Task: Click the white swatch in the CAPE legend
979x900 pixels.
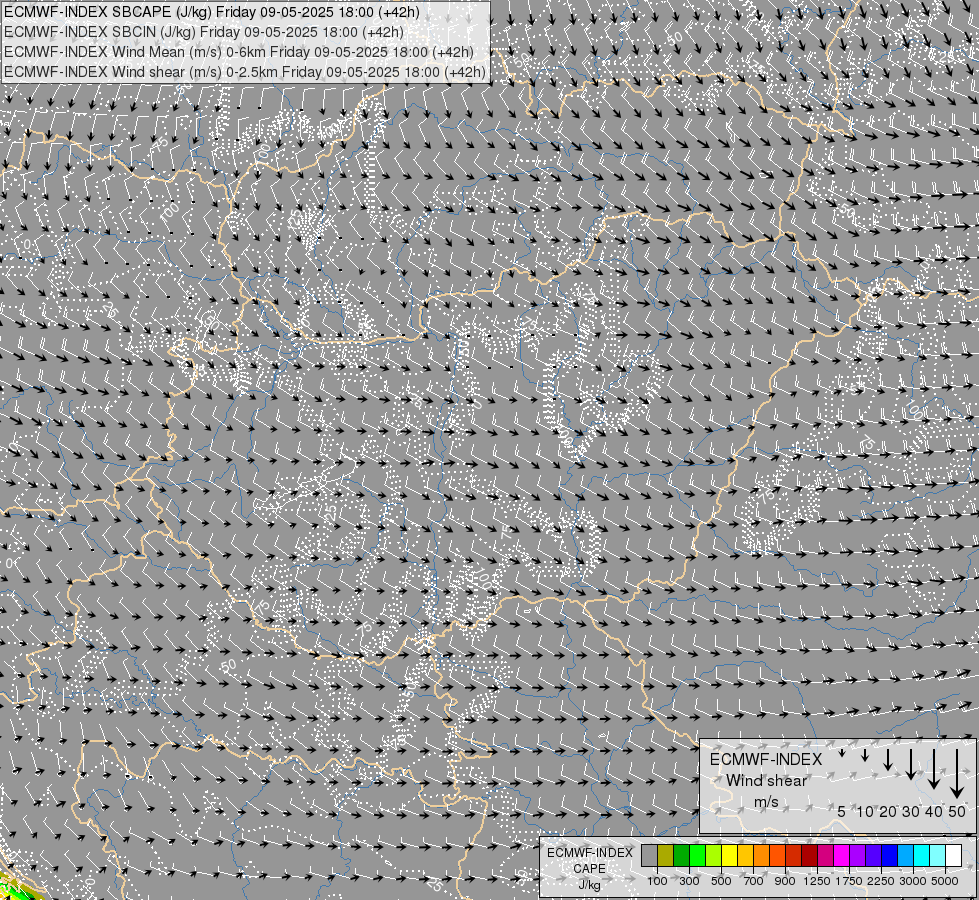Action: point(953,855)
